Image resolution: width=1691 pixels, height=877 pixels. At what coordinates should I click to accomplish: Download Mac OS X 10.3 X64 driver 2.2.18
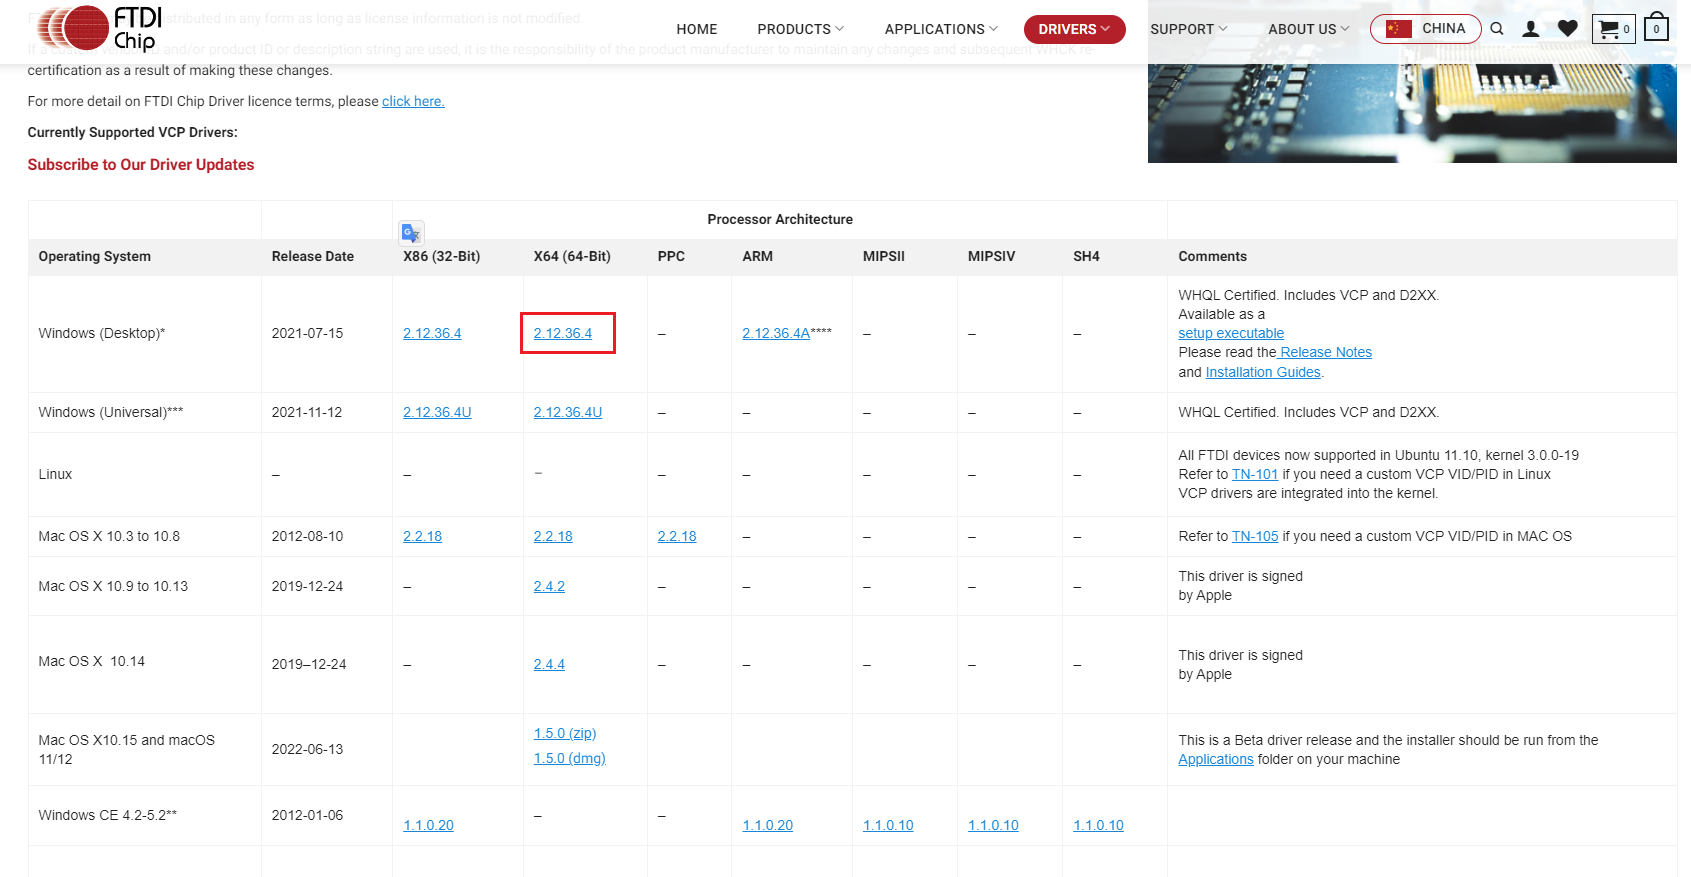coord(553,536)
